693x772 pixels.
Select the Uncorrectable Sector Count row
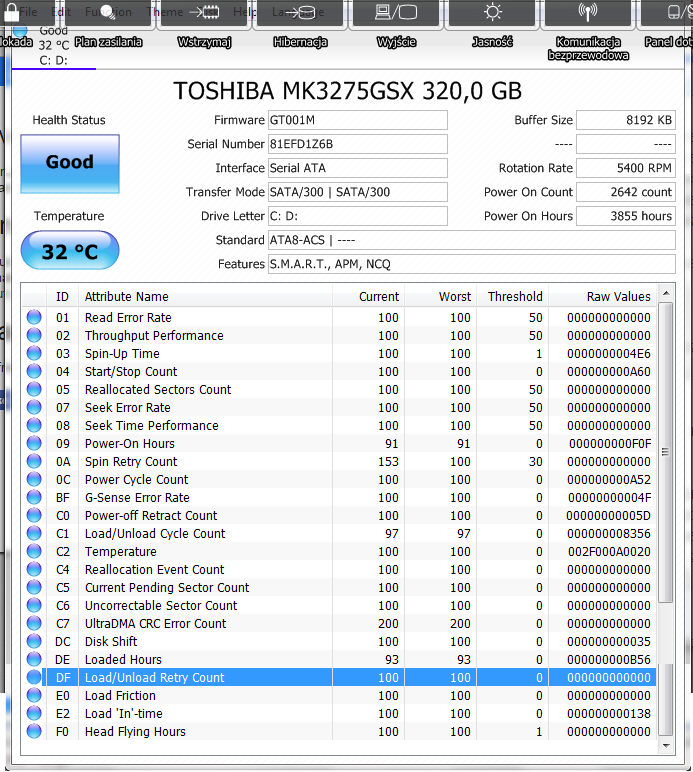pyautogui.click(x=339, y=605)
